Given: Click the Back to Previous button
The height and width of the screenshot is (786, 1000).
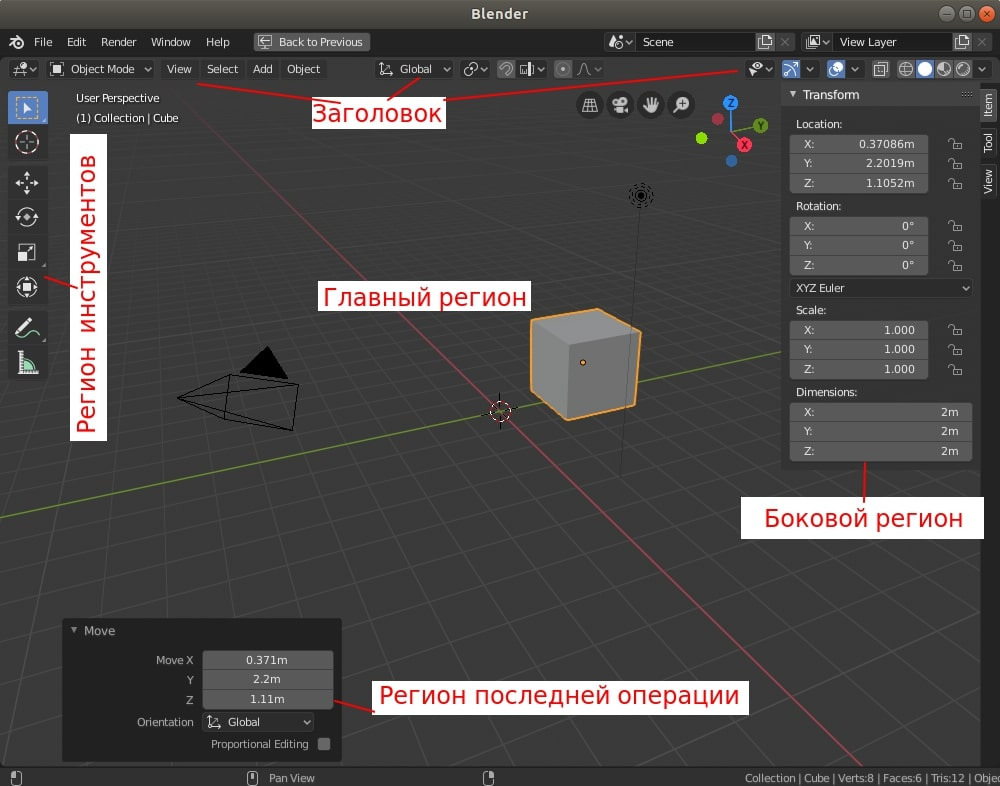Looking at the screenshot, I should (x=311, y=42).
